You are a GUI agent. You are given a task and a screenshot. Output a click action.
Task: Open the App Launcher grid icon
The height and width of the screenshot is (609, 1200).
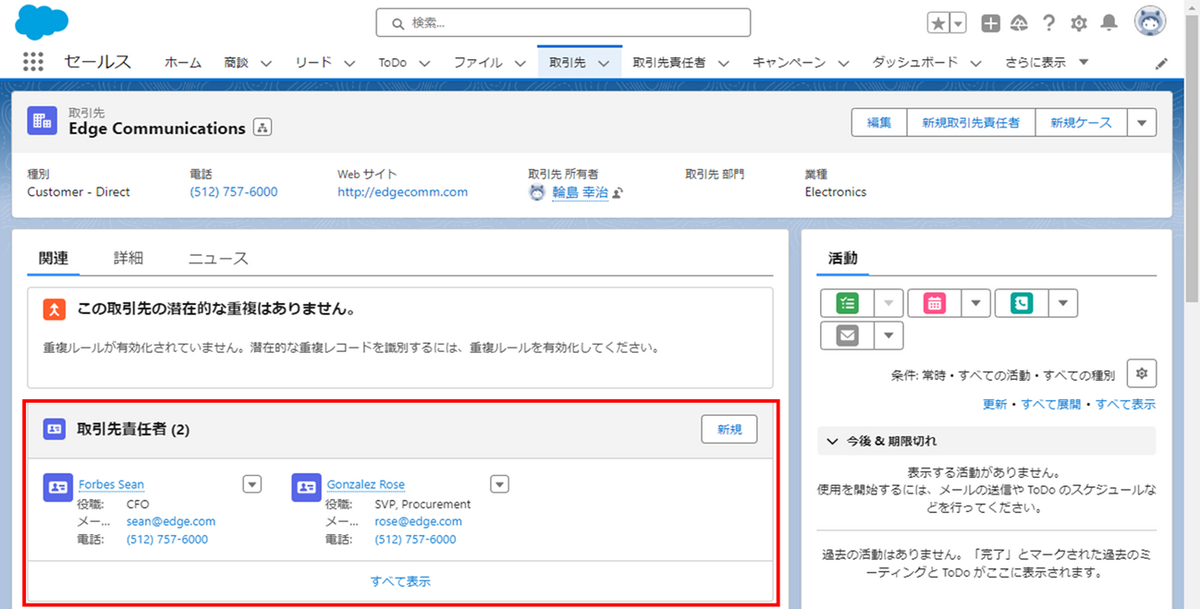(x=33, y=62)
